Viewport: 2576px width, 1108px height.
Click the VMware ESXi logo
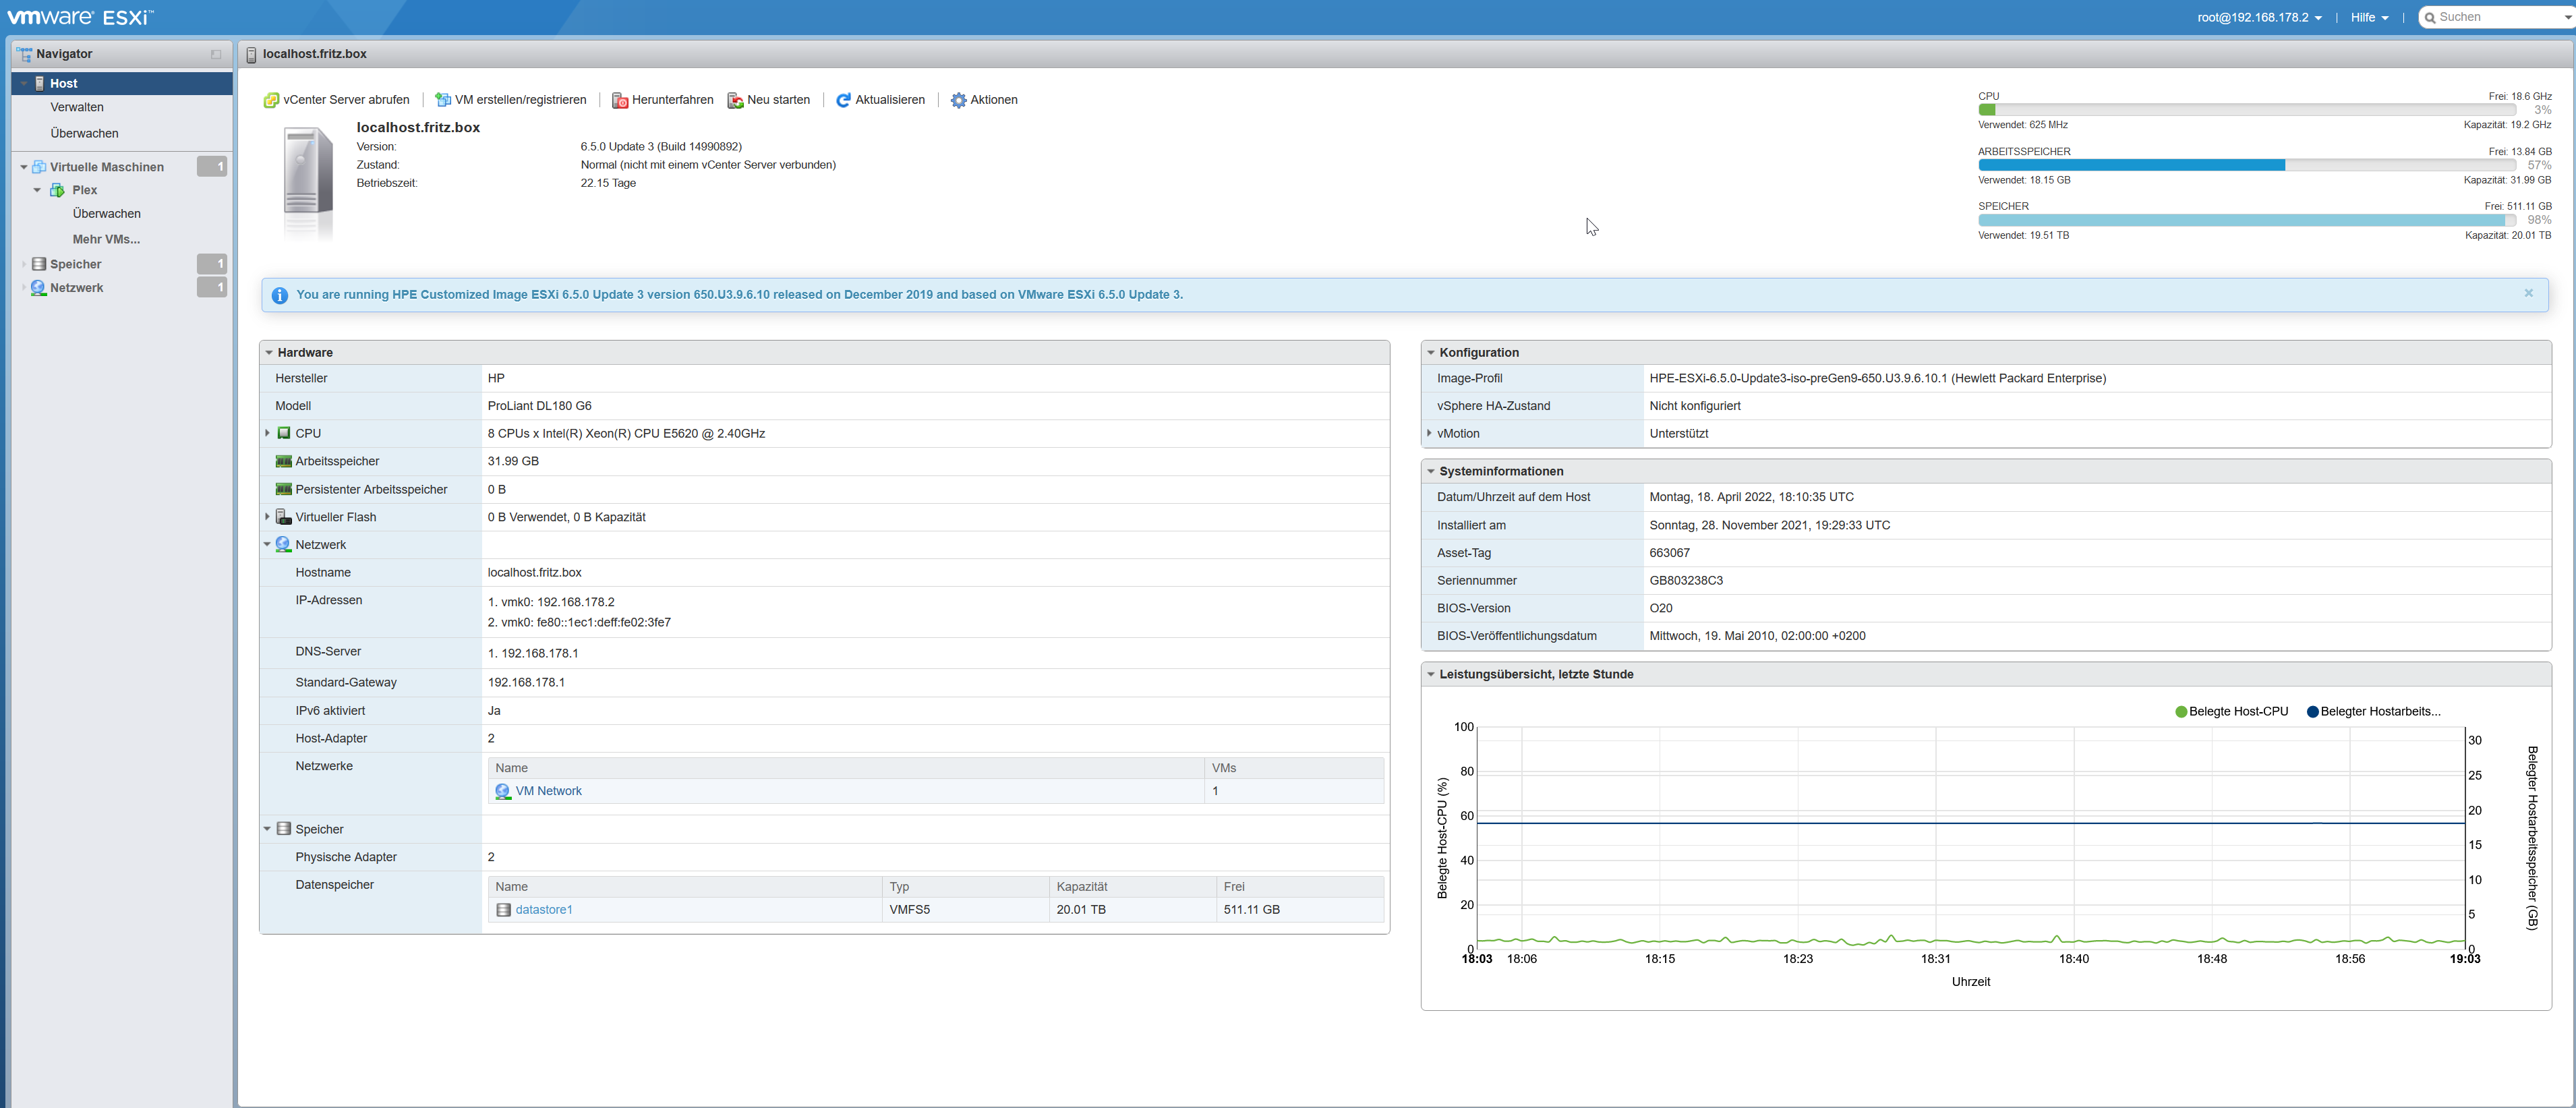point(80,18)
